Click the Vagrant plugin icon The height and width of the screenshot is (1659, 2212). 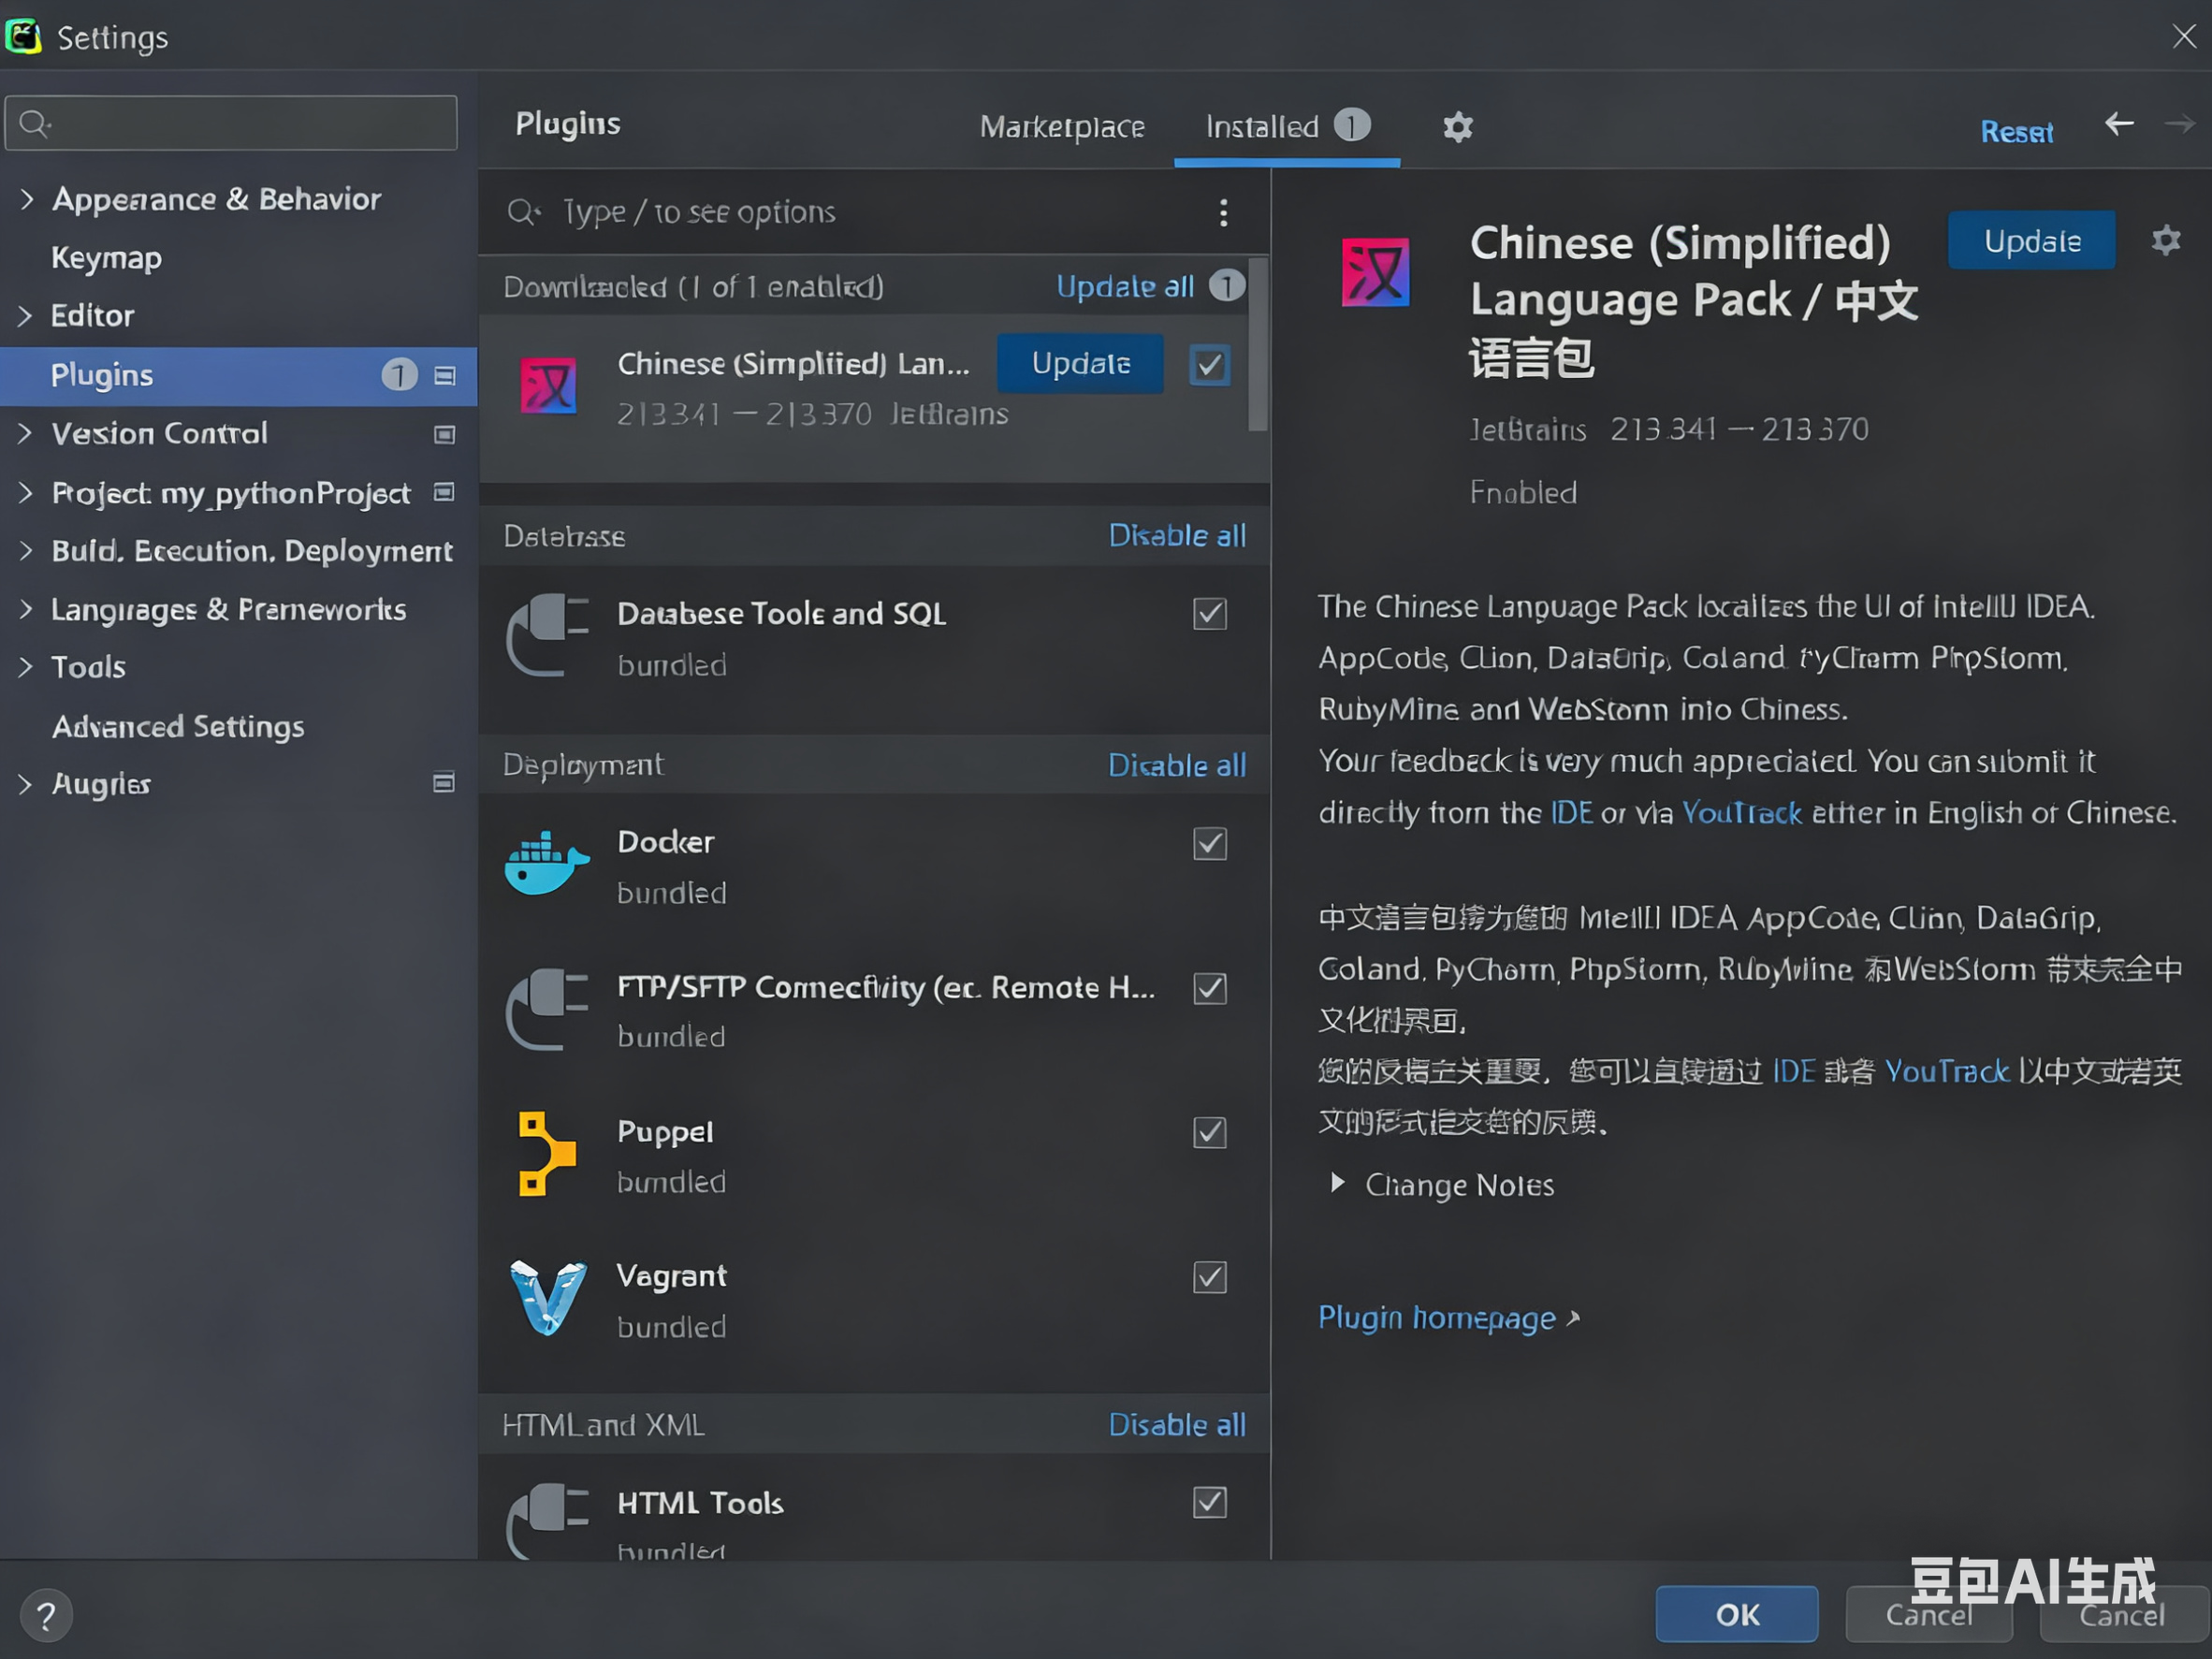point(547,1298)
